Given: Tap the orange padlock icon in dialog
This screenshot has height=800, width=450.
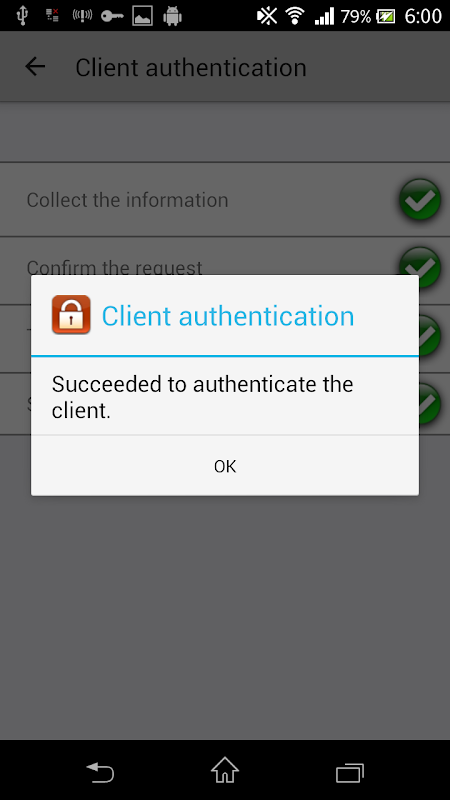Looking at the screenshot, I should (71, 315).
